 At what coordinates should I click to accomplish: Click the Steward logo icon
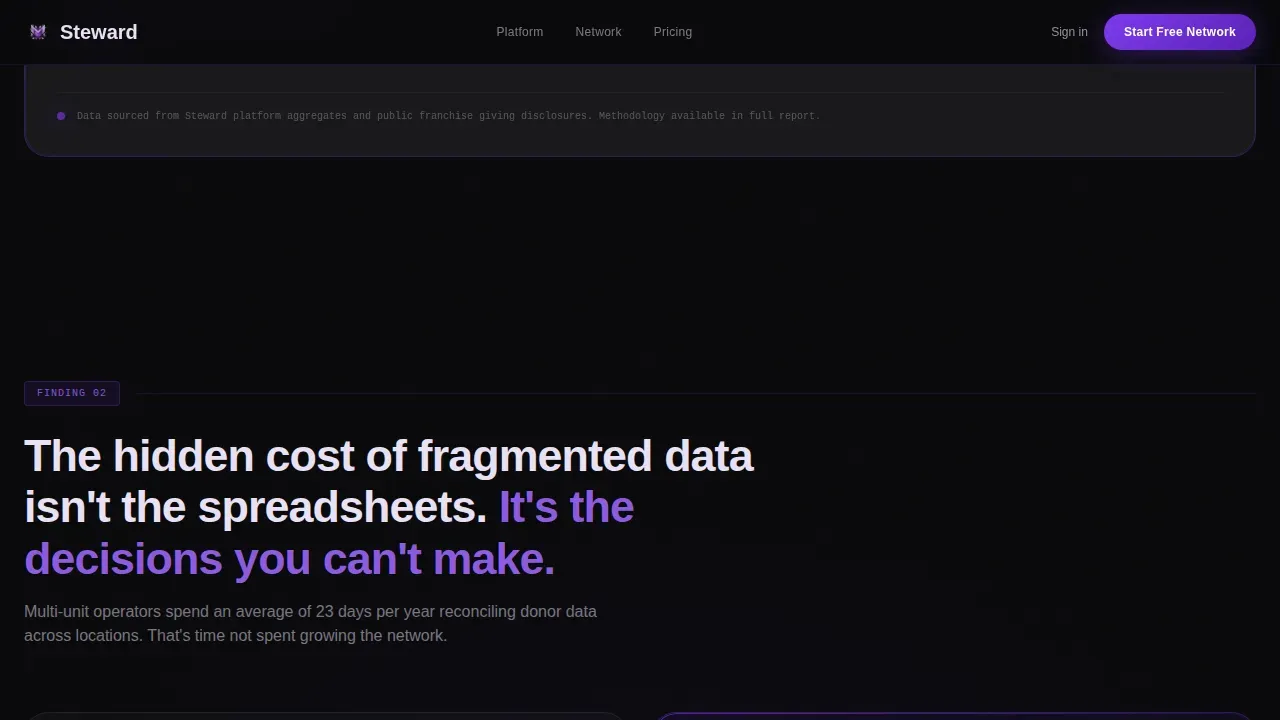pos(38,32)
